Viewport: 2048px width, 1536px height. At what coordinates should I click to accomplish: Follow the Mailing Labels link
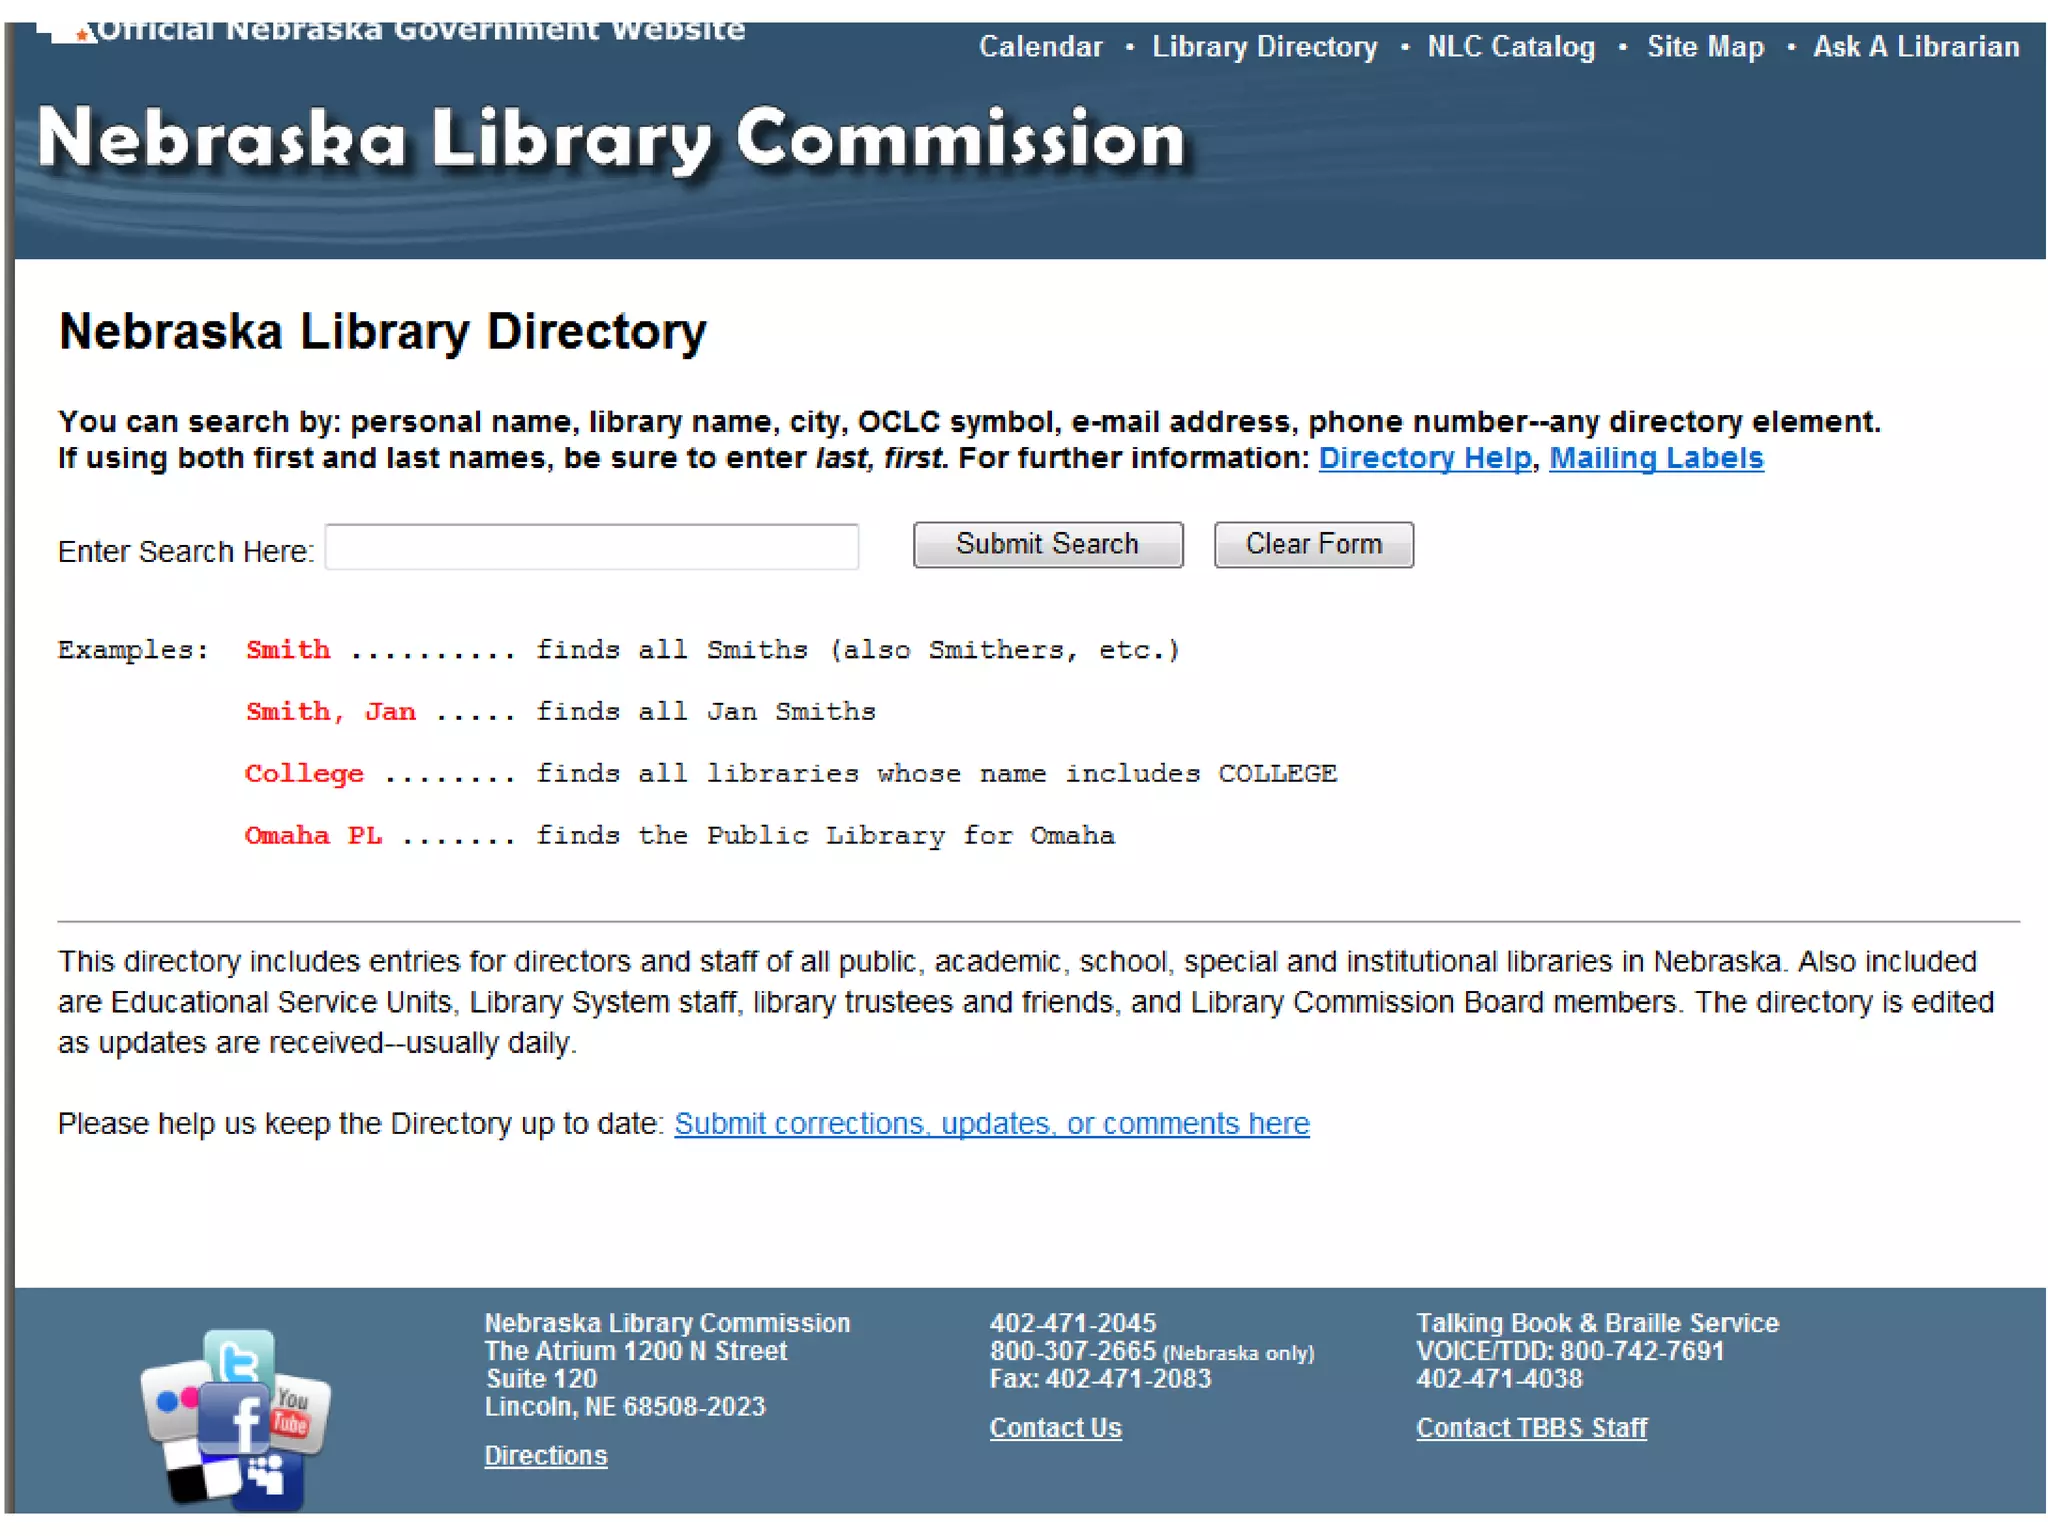1656,458
